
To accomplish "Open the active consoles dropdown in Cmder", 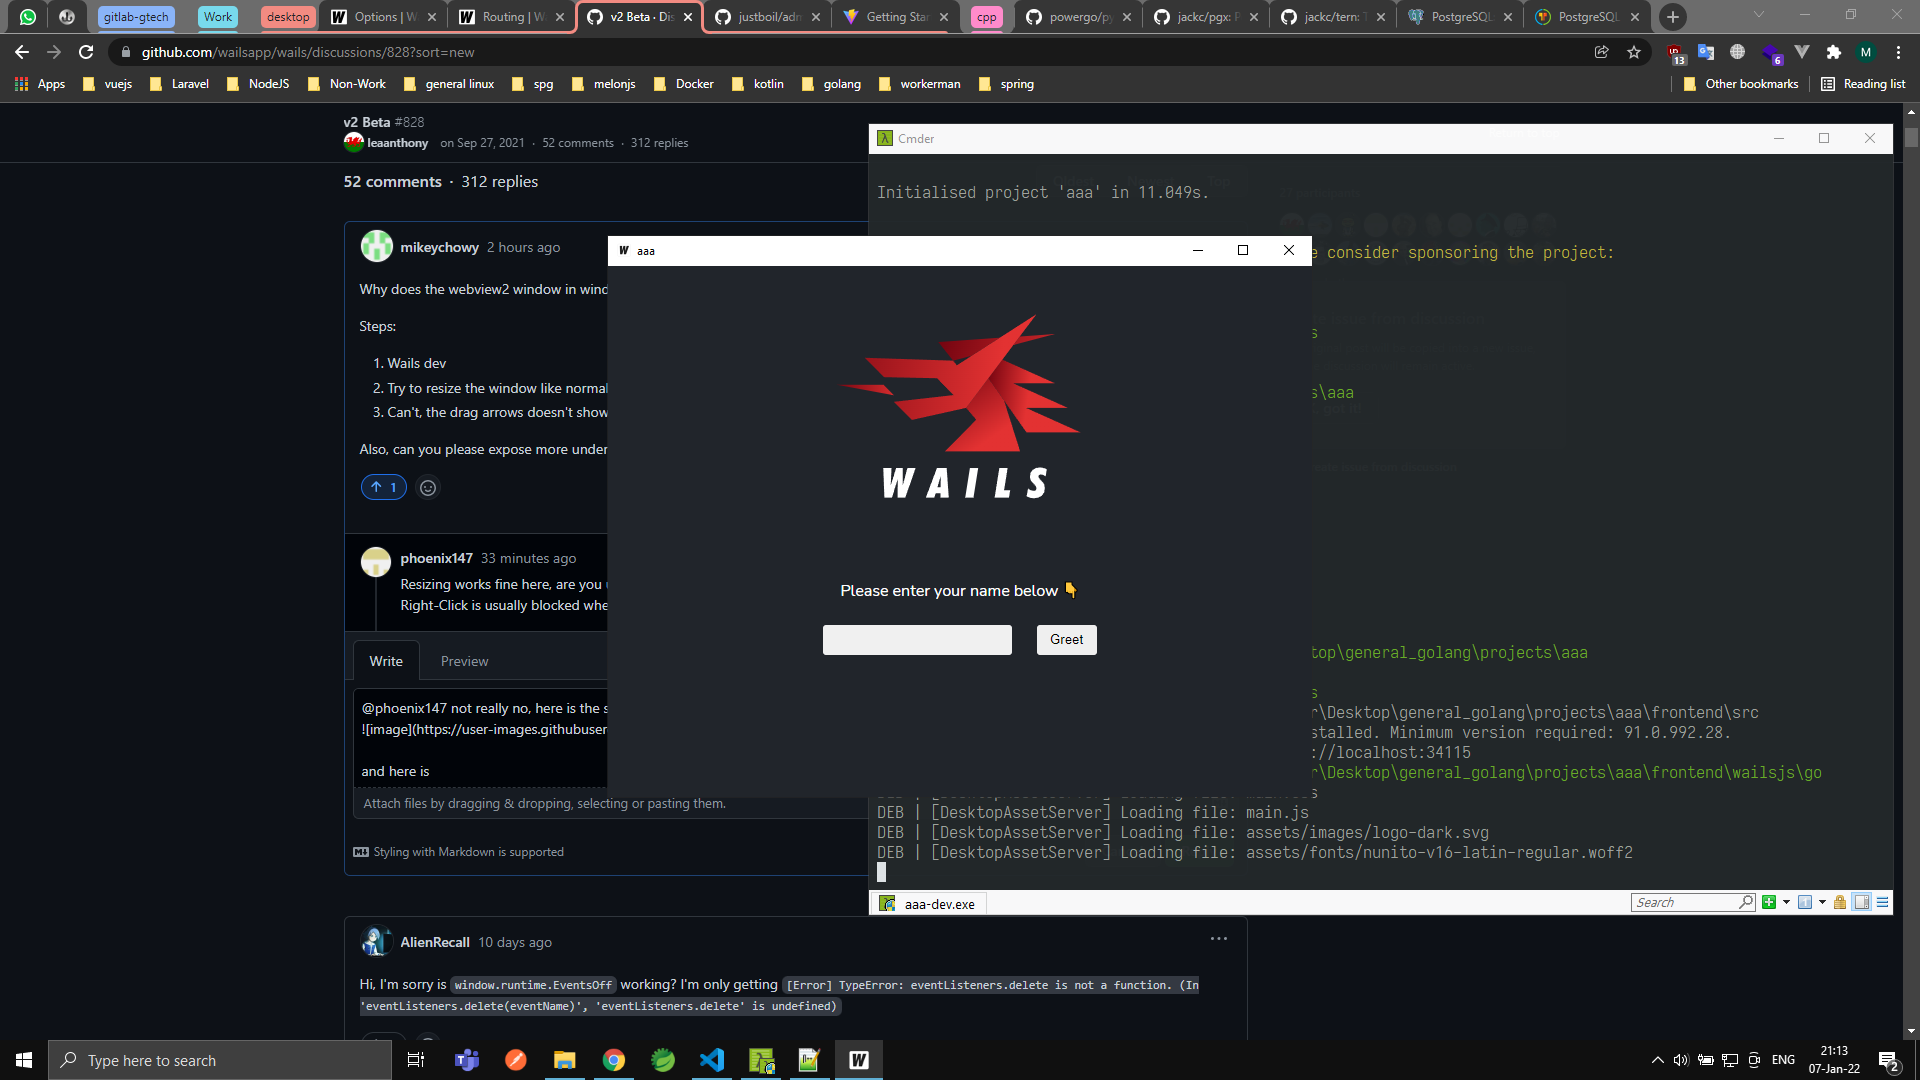I will point(1822,902).
